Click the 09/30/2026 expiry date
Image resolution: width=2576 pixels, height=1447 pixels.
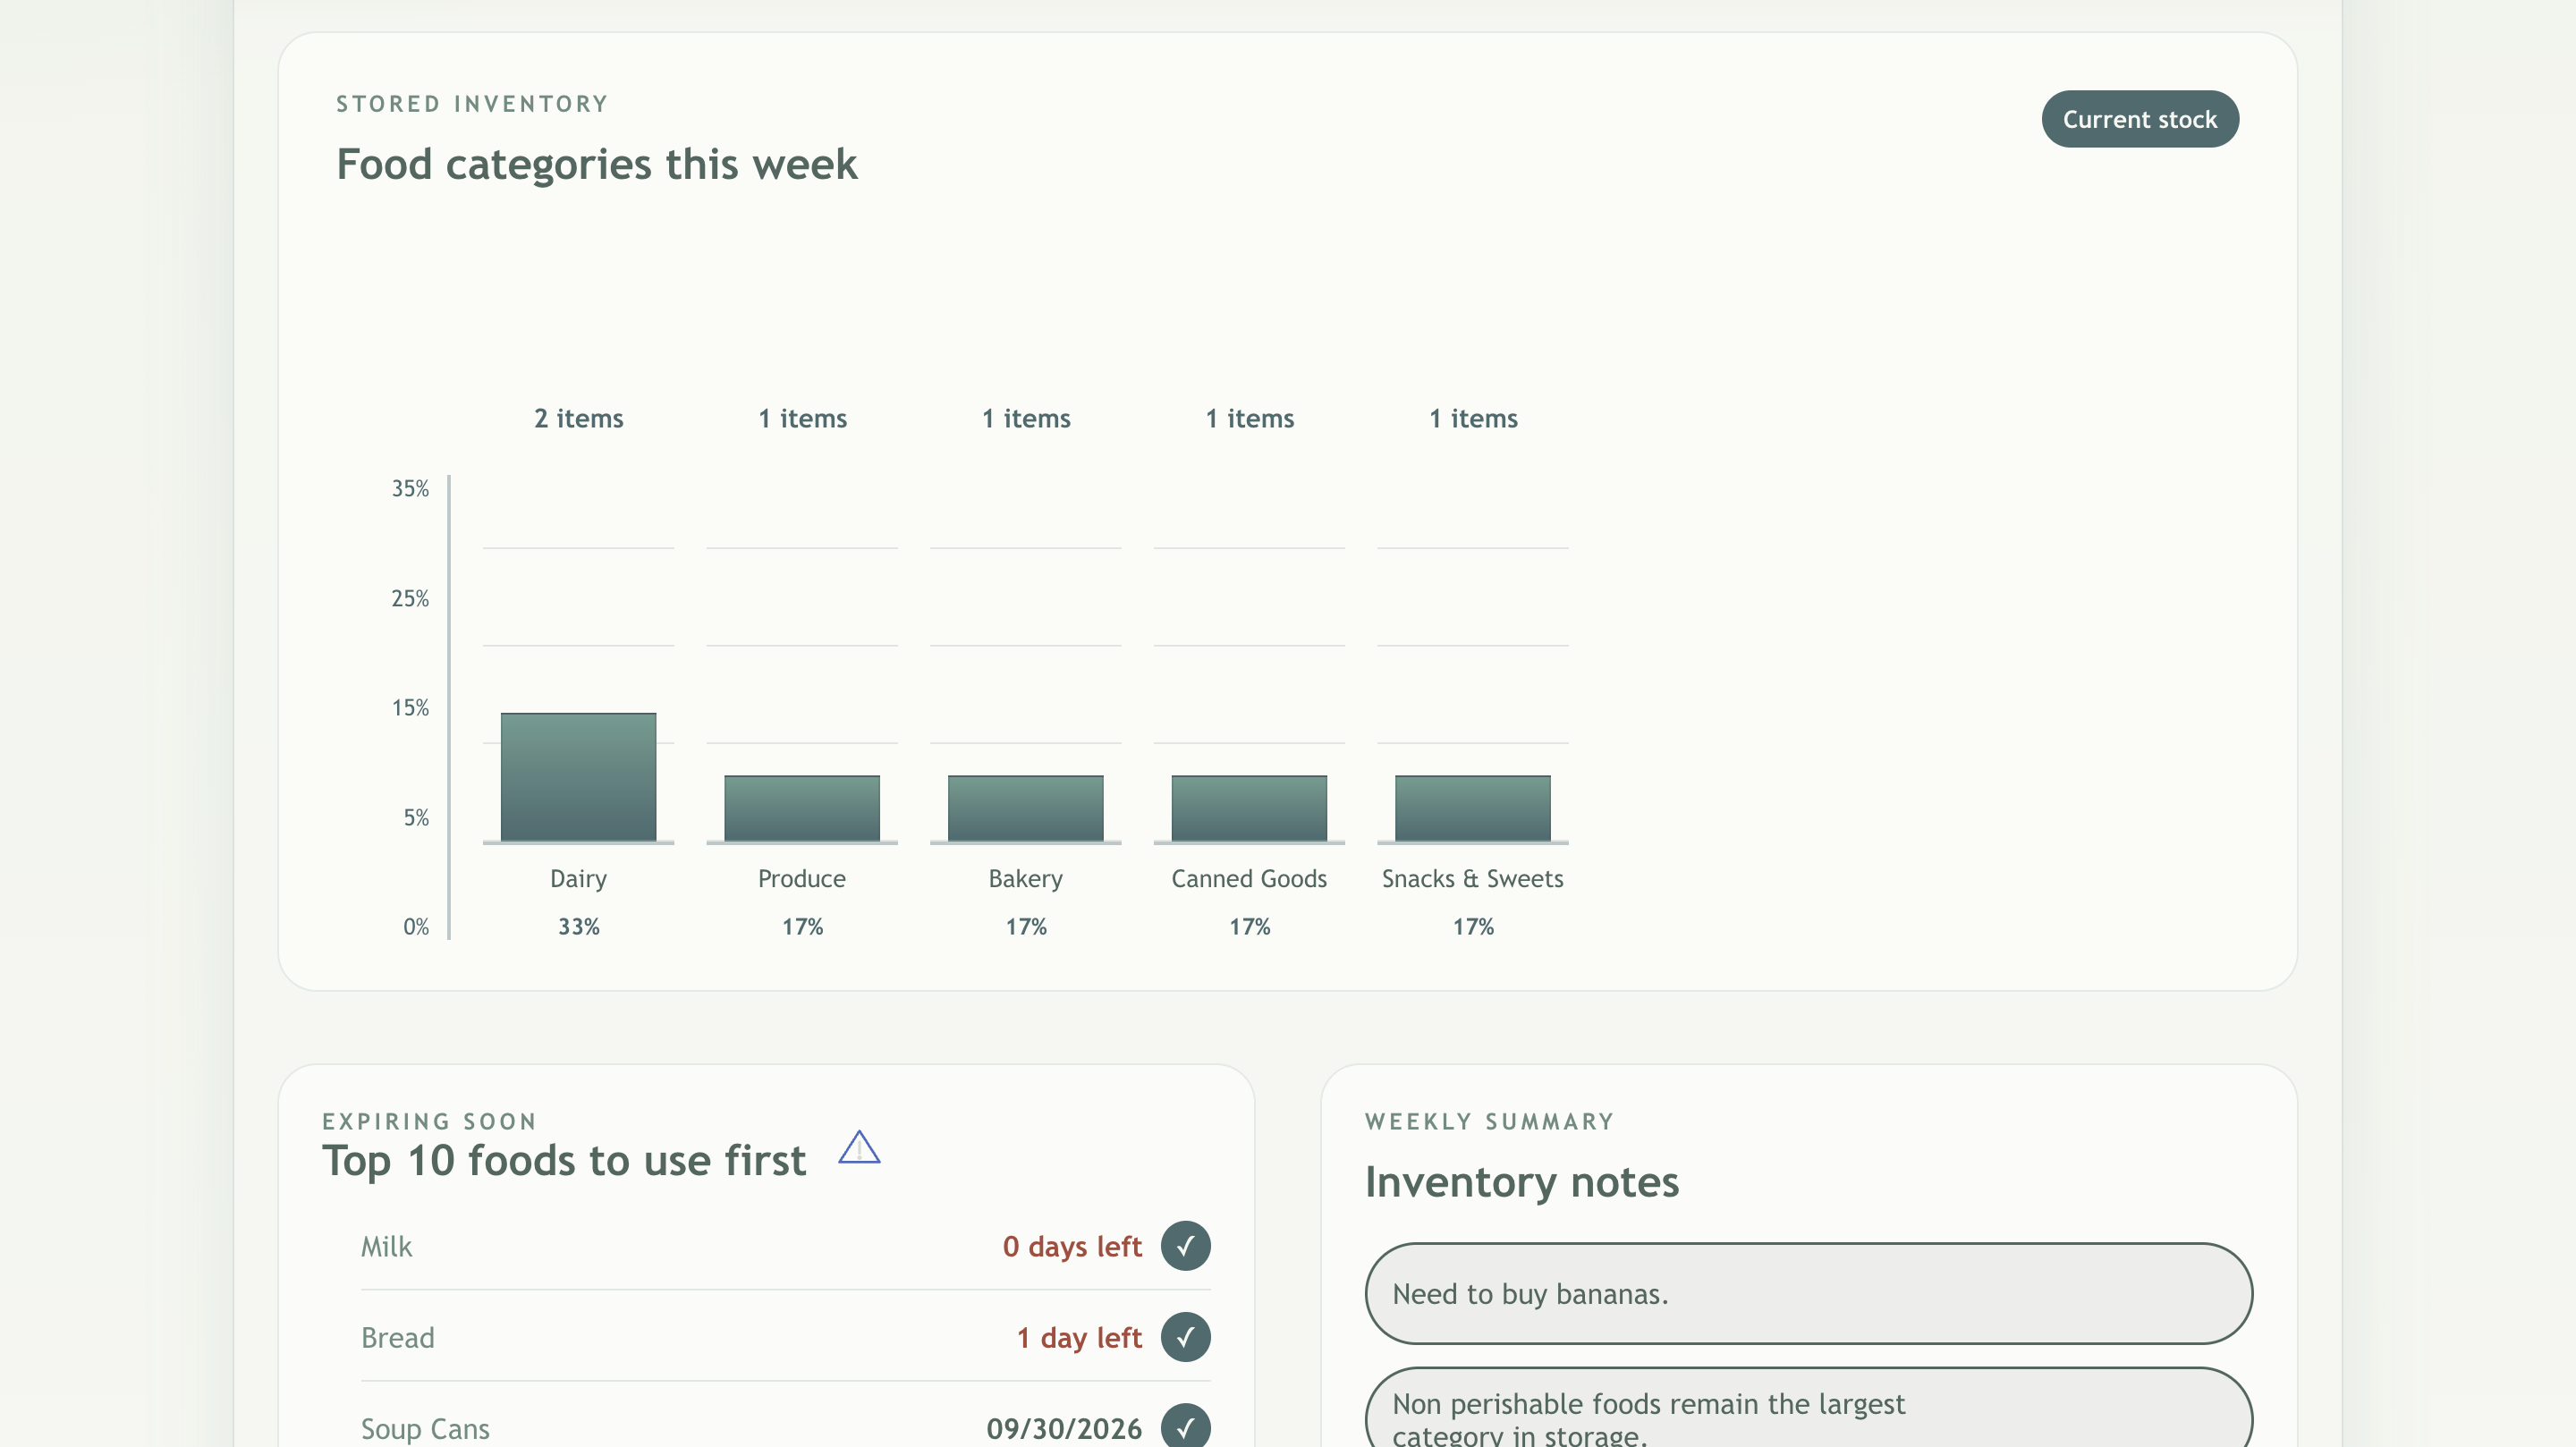pyautogui.click(x=1063, y=1429)
